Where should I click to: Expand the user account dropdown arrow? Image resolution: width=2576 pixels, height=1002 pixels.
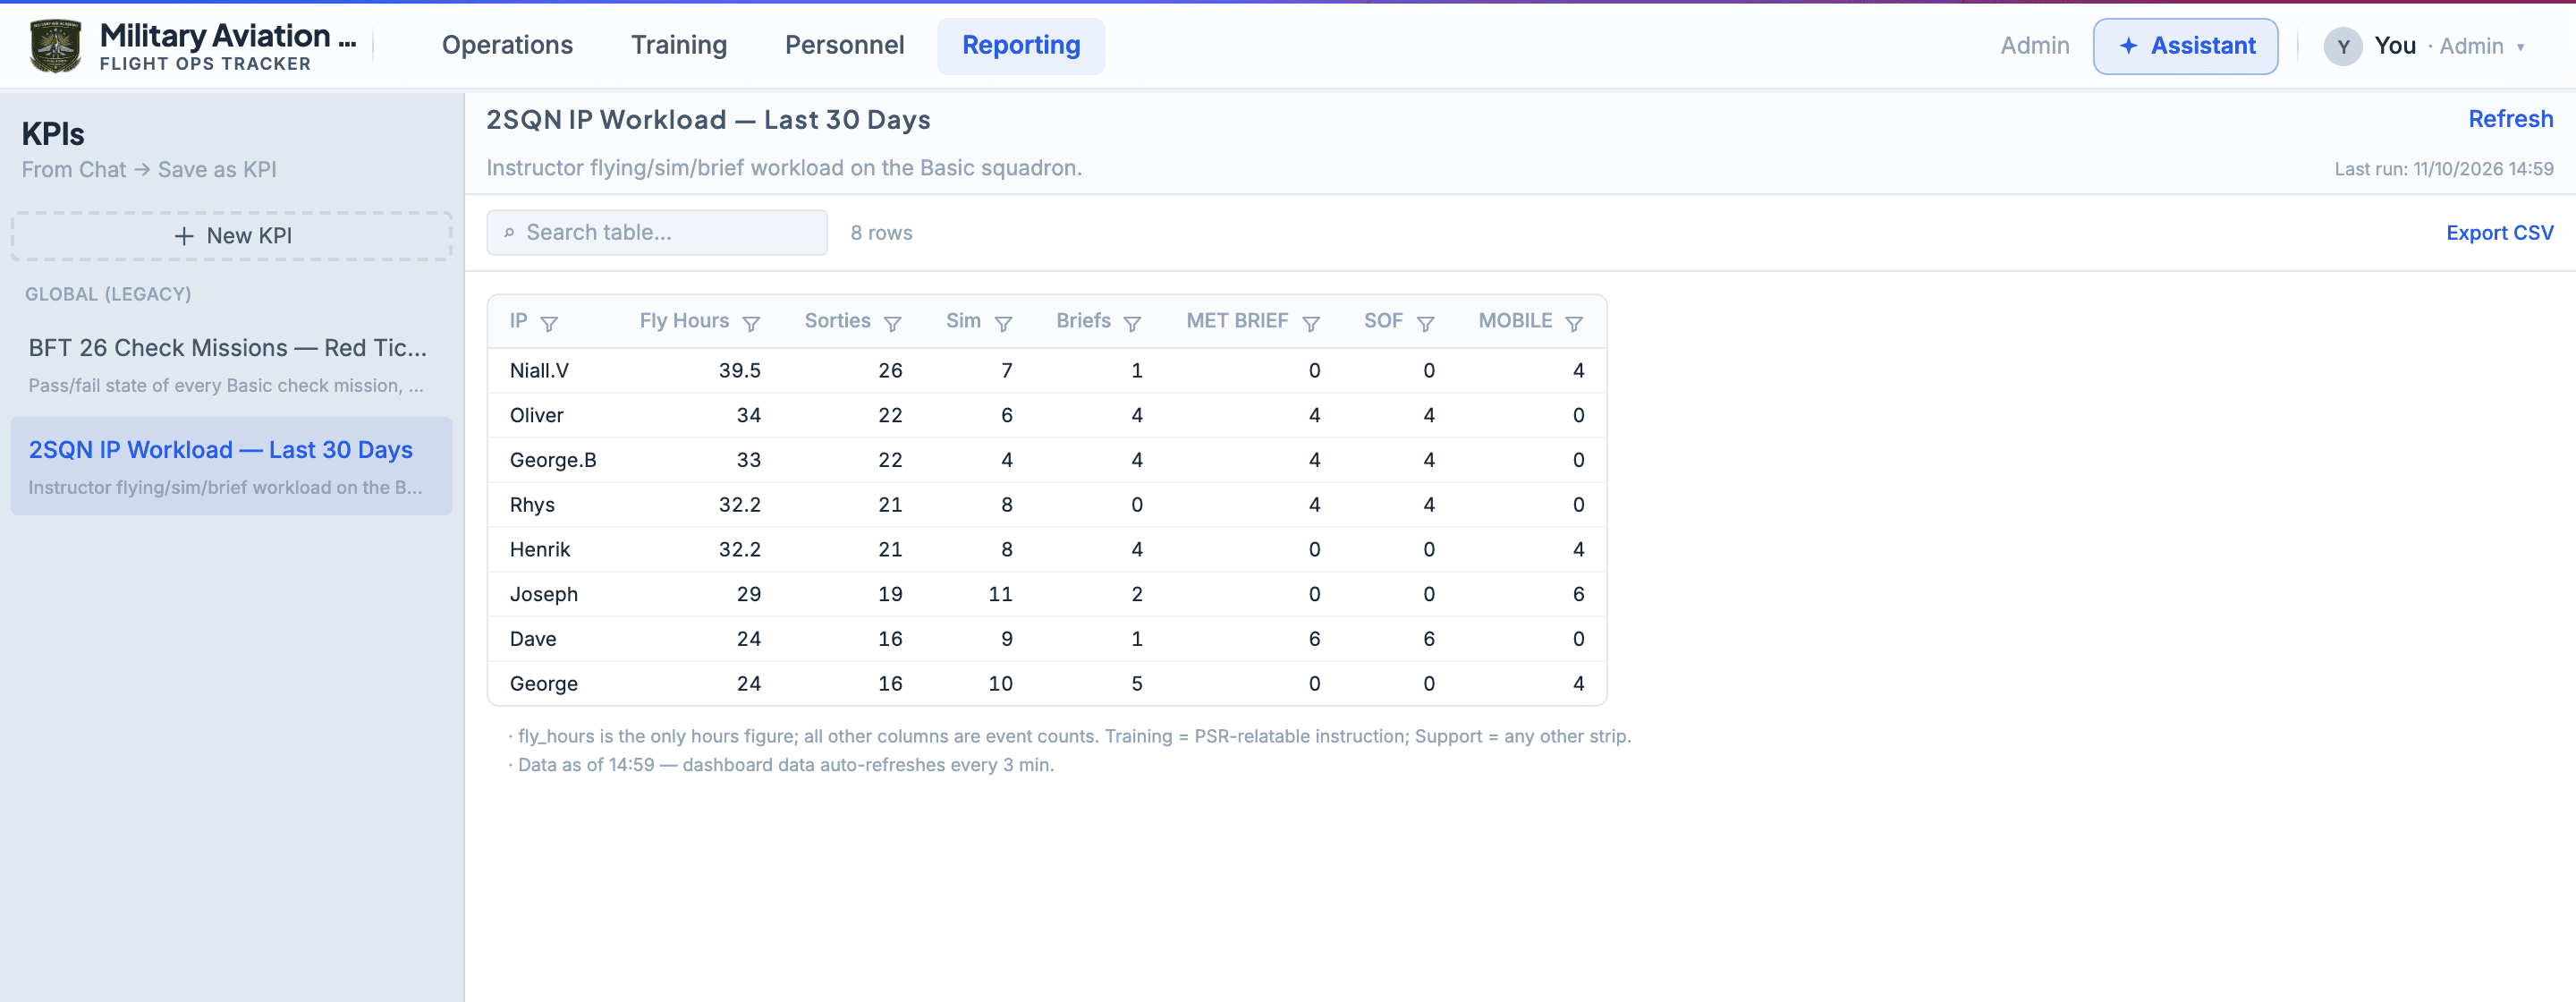coord(2521,47)
